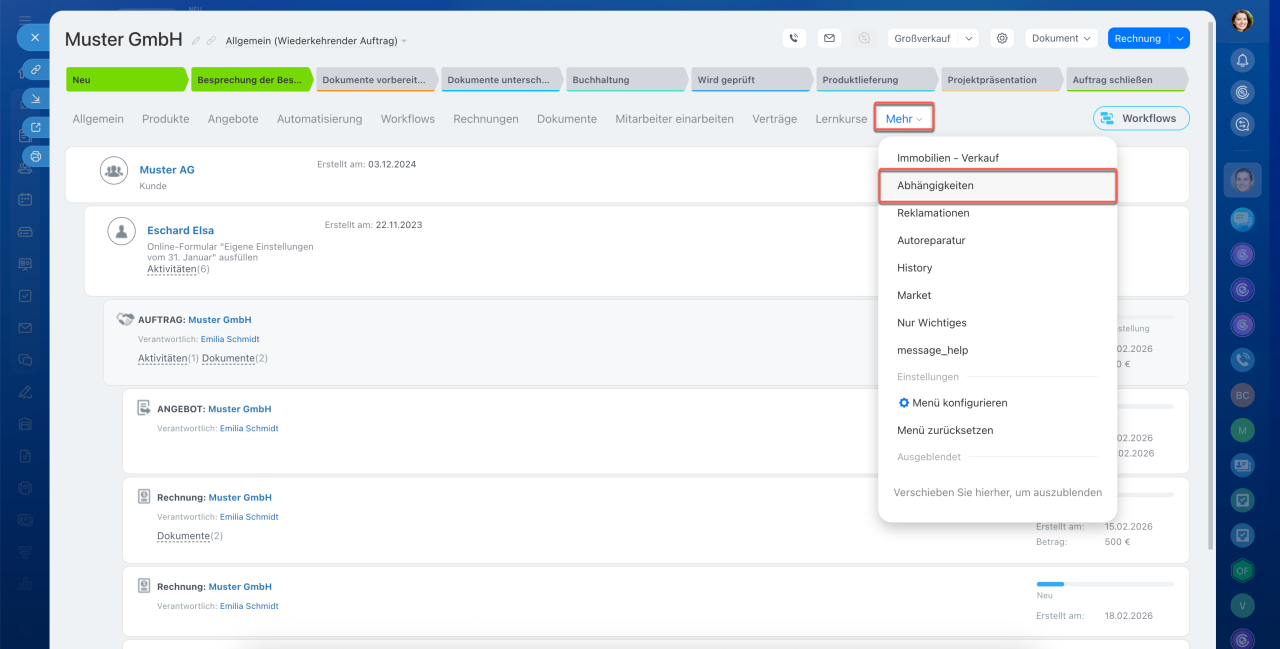
Task: Click Menü konfigurieren option
Action: coord(959,403)
